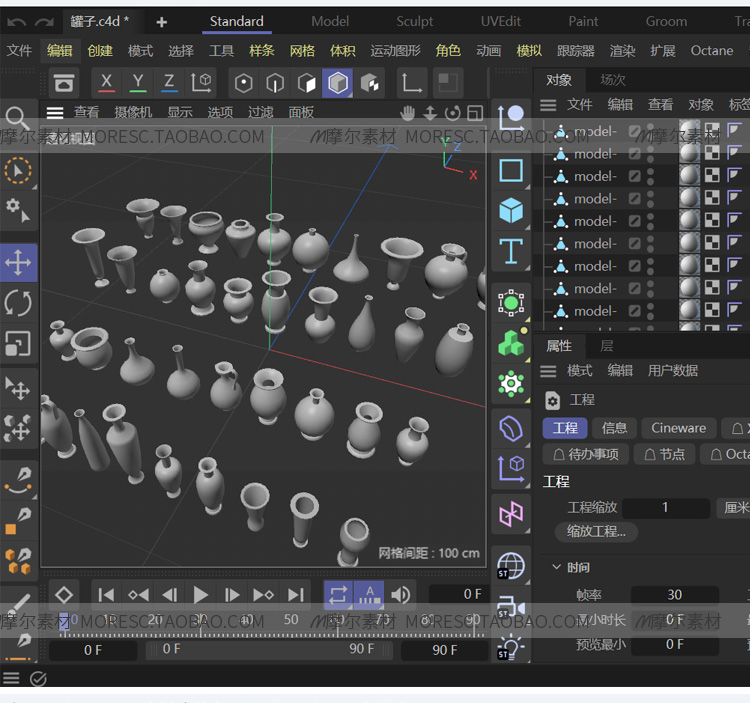Add the green Volume Builder icon
The width and height of the screenshot is (750, 703).
coord(511,342)
